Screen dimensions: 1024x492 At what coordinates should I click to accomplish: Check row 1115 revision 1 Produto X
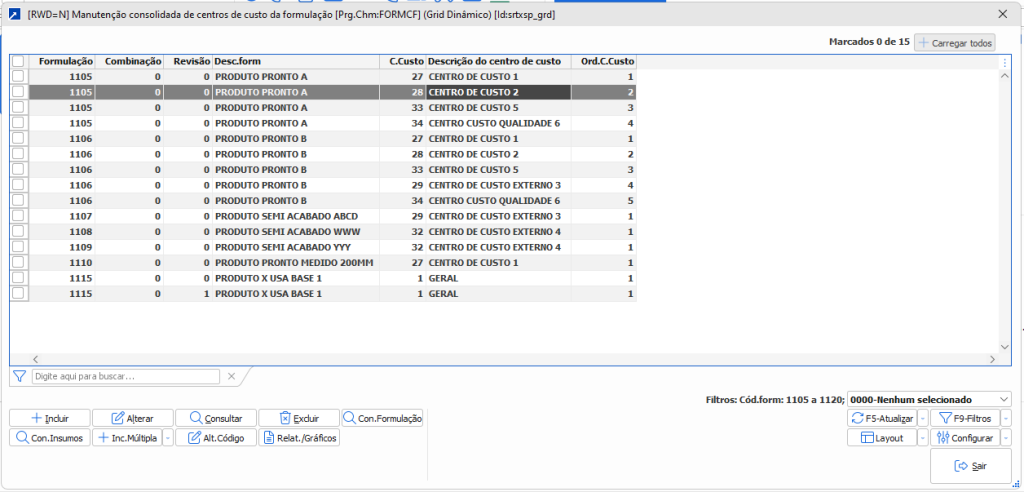(x=18, y=294)
